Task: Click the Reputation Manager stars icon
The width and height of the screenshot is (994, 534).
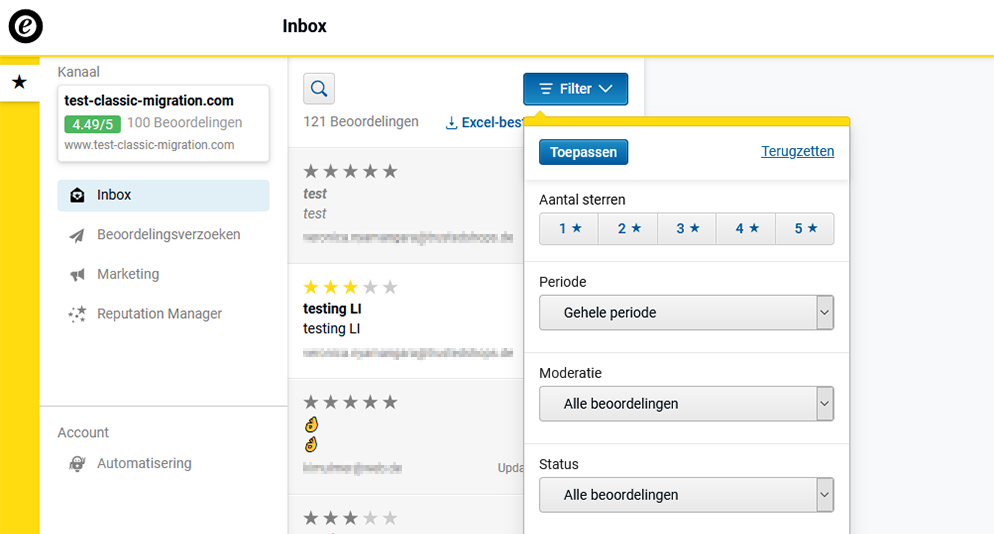Action: tap(77, 314)
